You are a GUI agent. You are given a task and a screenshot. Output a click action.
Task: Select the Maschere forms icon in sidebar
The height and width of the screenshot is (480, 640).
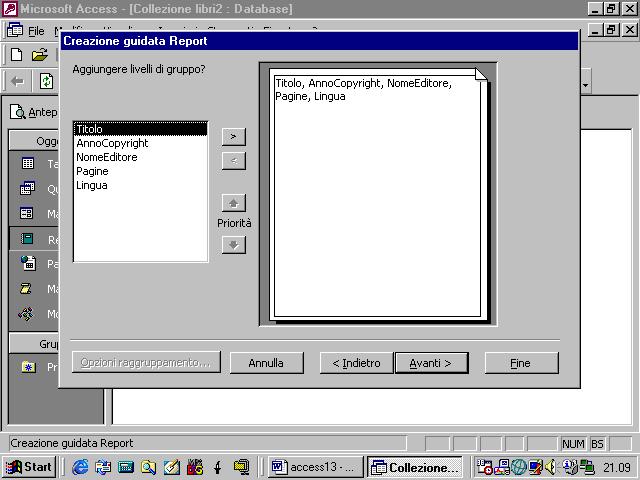(x=27, y=213)
